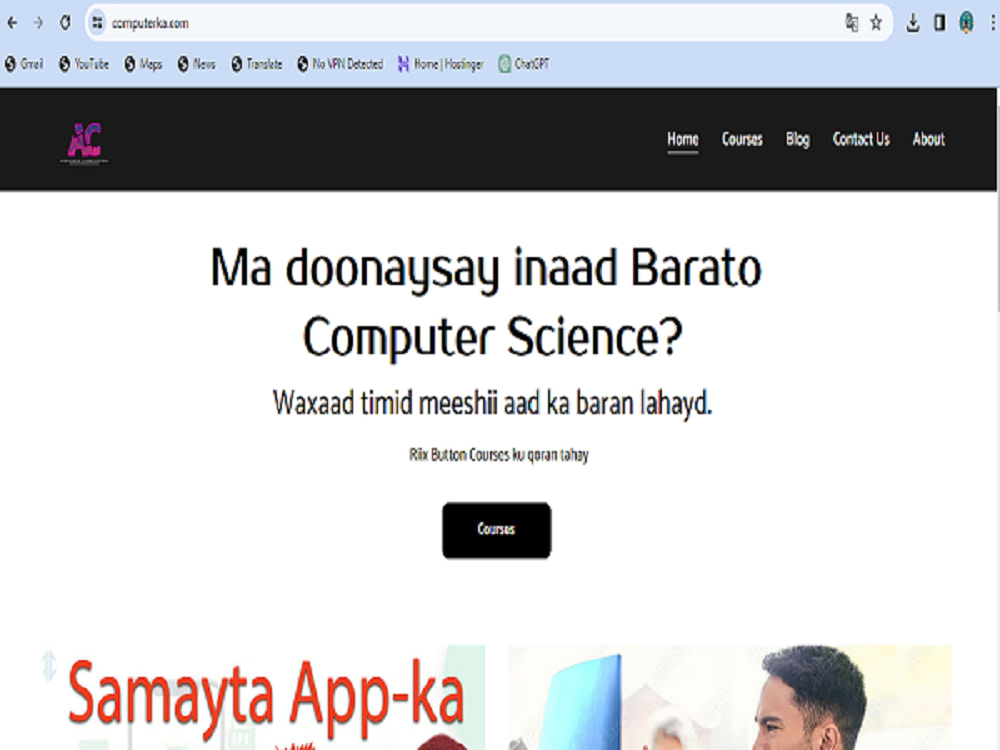This screenshot has height=750, width=1000.
Task: Click the AC site logo
Action: click(x=84, y=142)
